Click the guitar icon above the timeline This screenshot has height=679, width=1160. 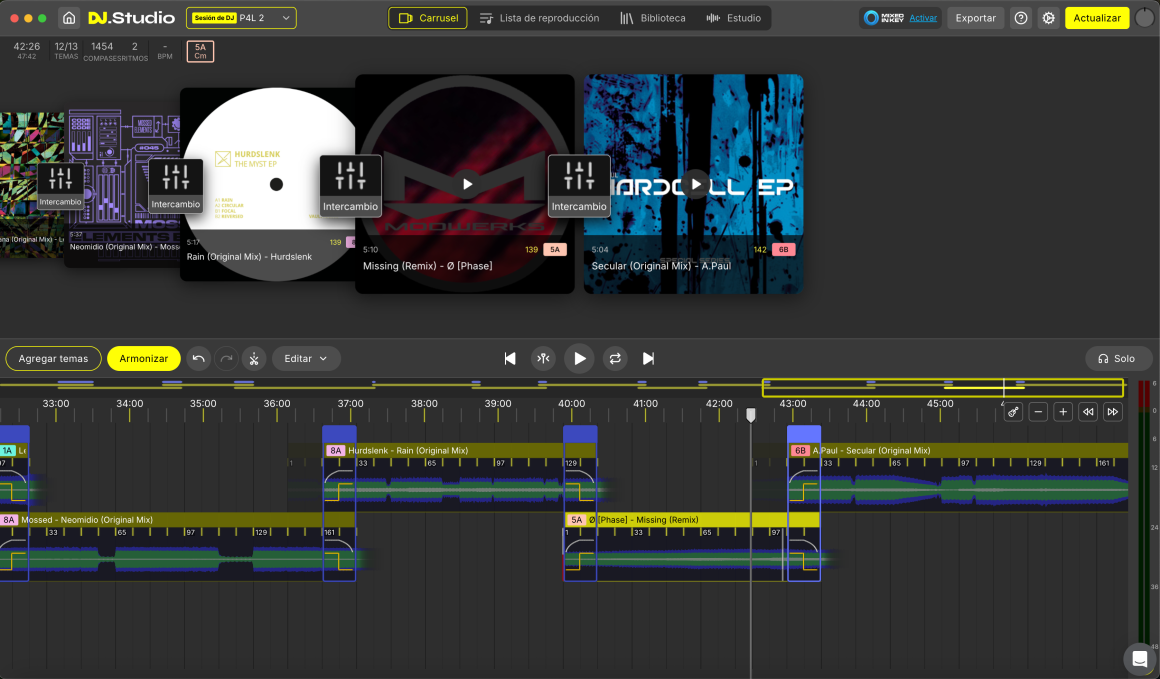1013,412
